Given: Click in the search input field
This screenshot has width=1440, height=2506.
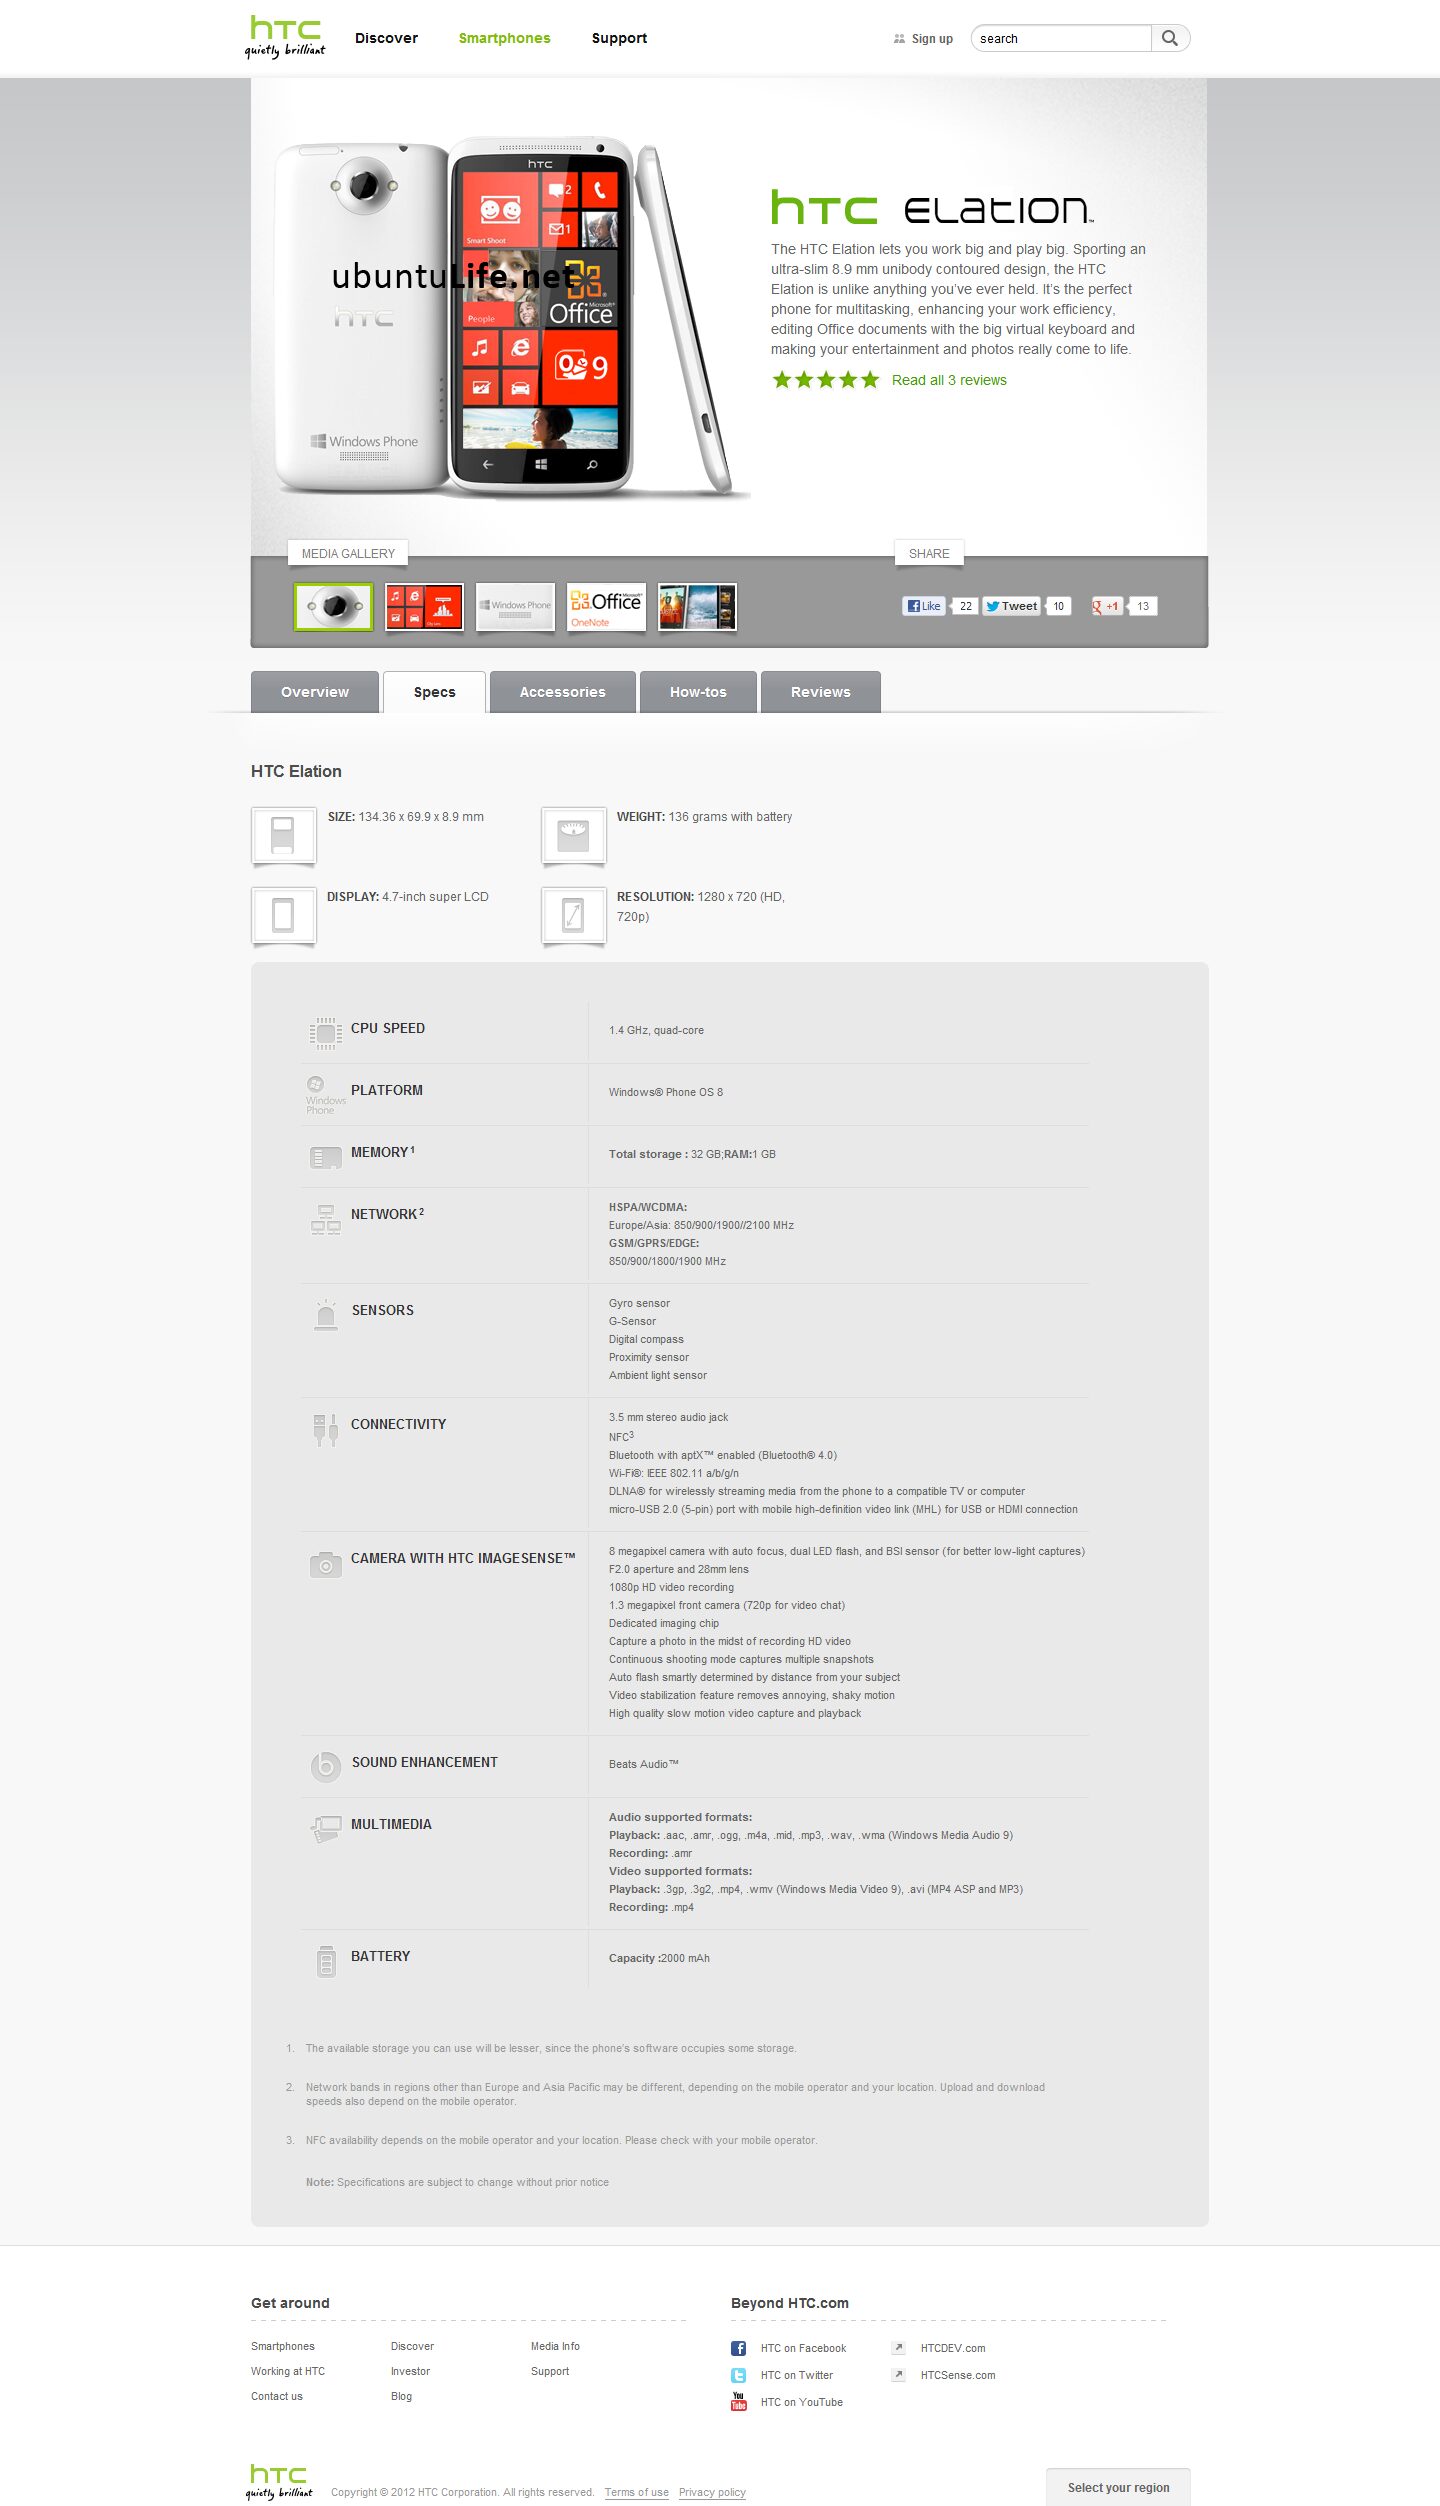Looking at the screenshot, I should [x=1060, y=38].
